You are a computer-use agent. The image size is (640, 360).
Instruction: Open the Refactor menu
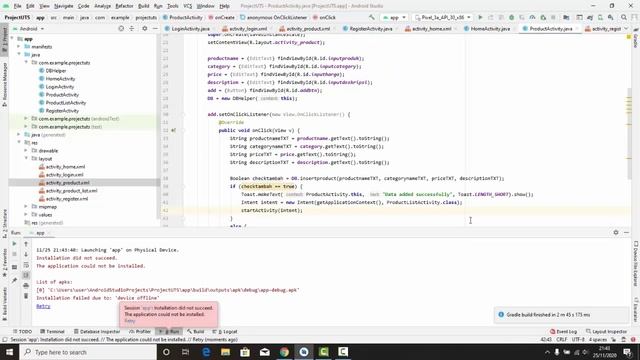point(124,6)
